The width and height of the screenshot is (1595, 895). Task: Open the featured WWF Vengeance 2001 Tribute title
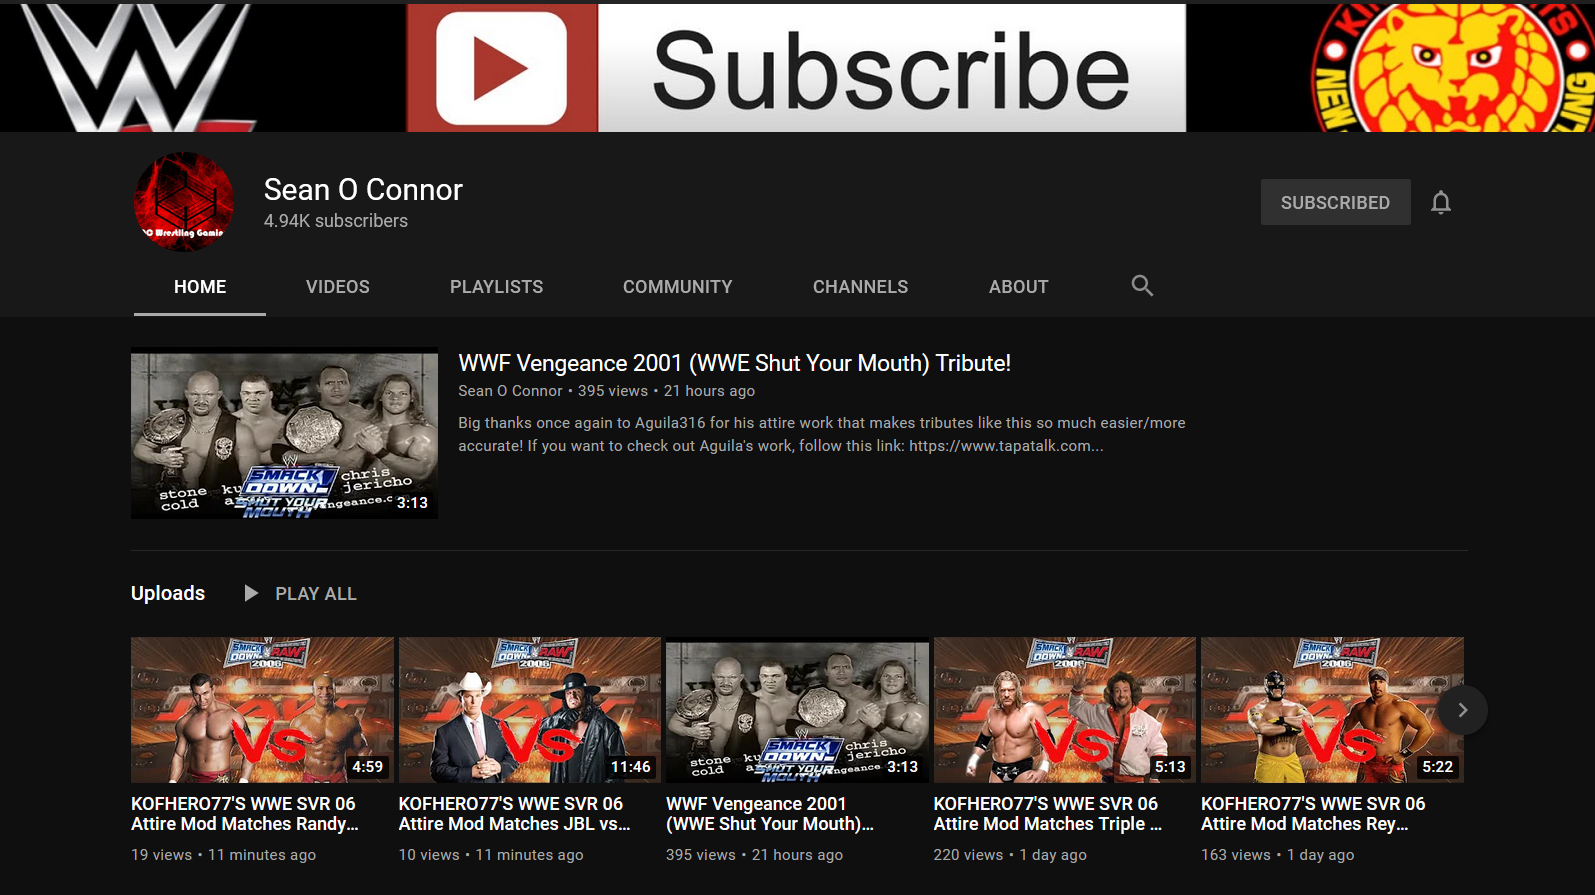tap(734, 363)
